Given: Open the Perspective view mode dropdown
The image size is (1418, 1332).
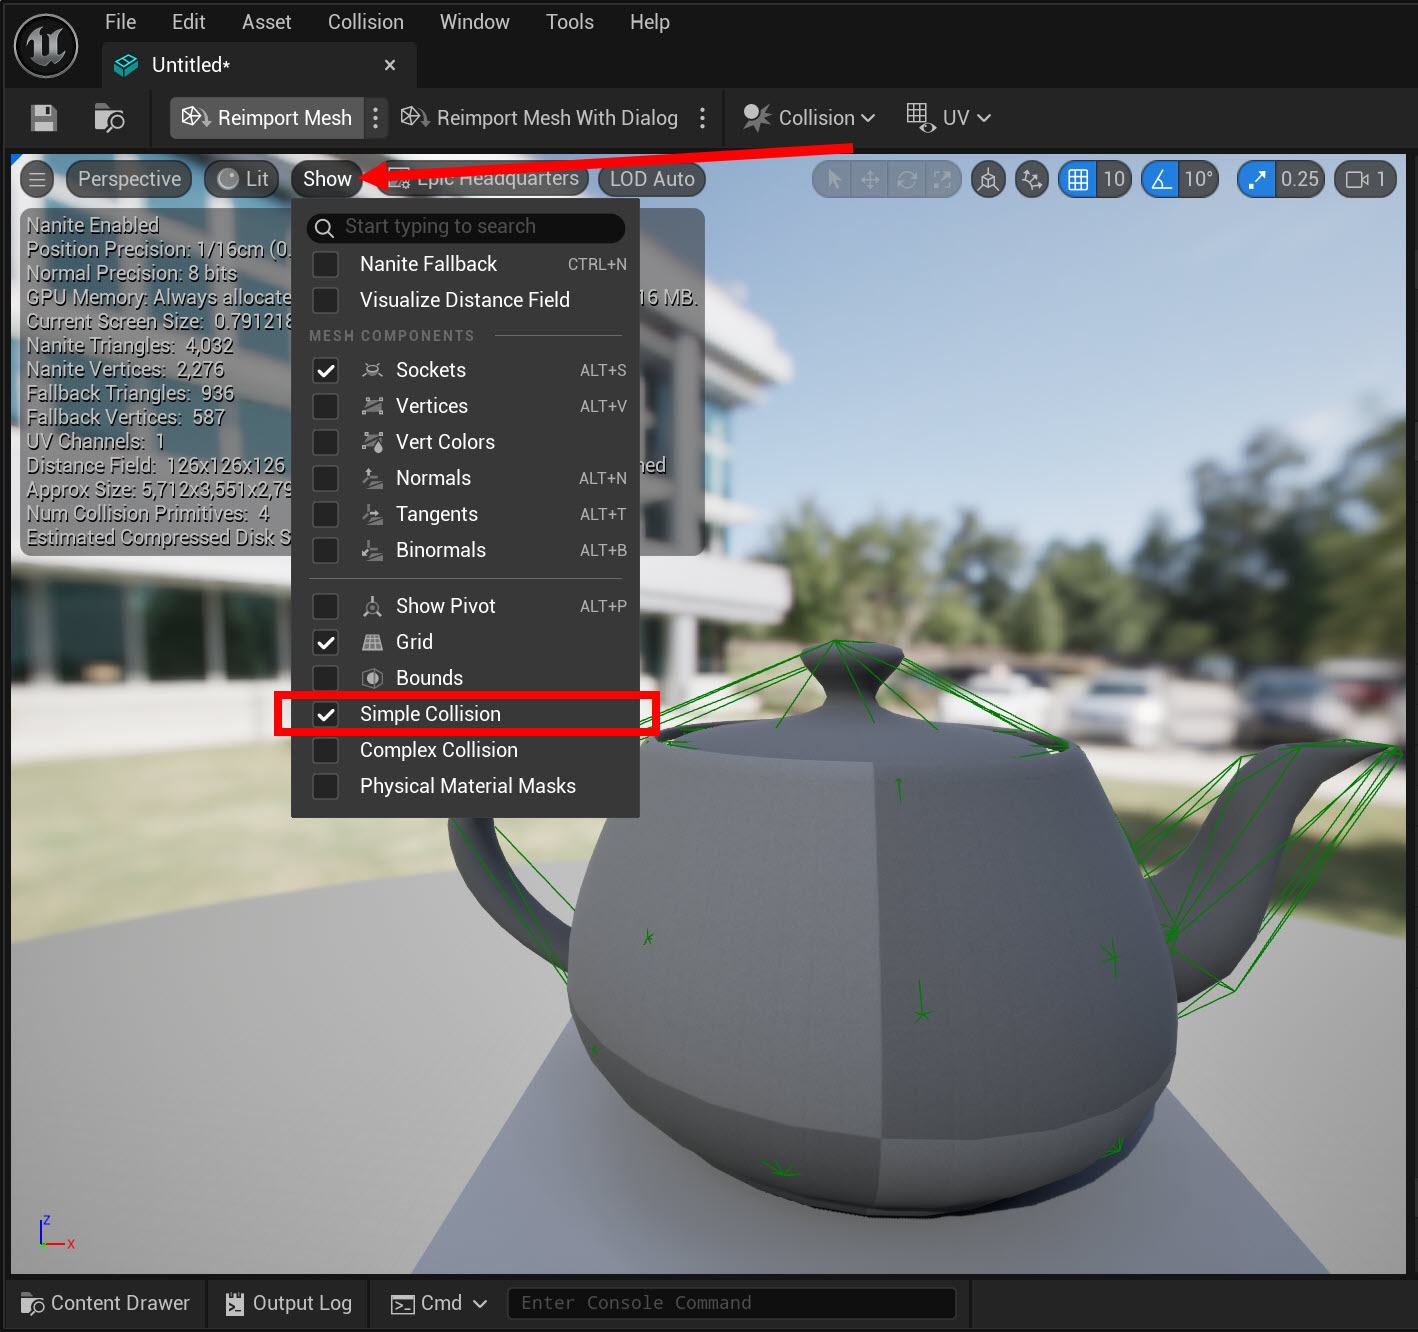Looking at the screenshot, I should (129, 179).
